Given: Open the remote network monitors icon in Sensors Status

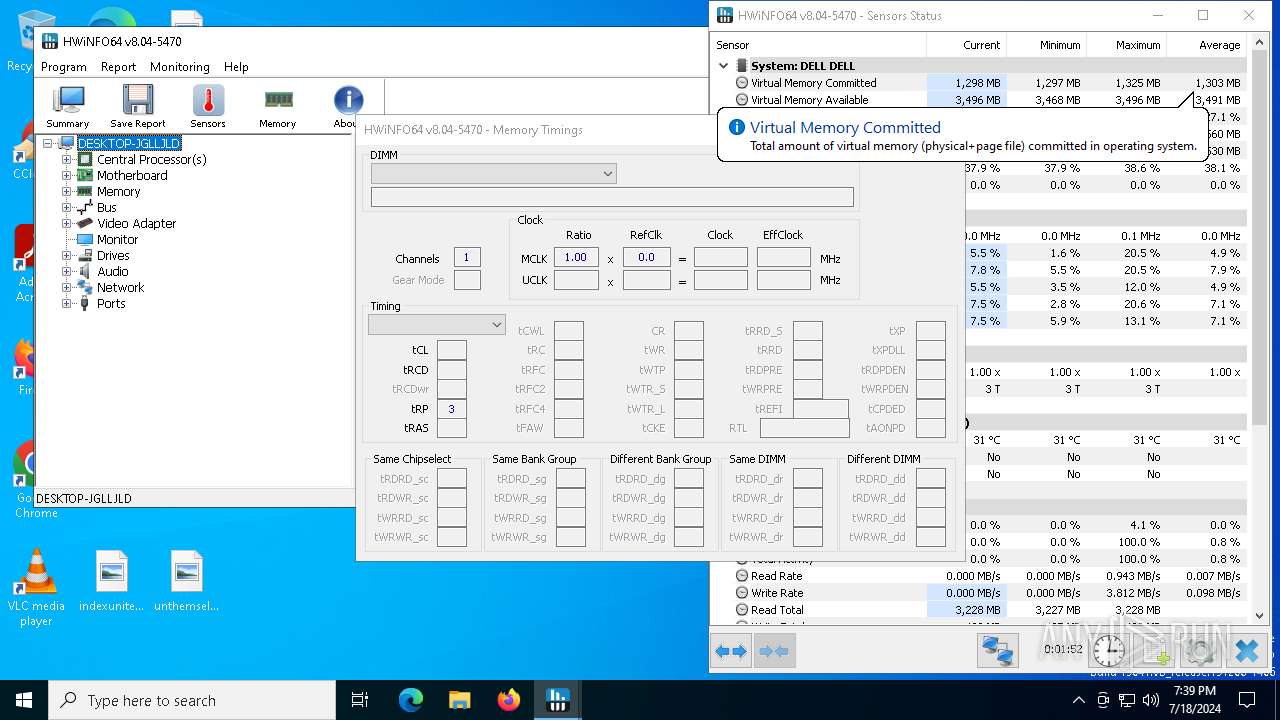Looking at the screenshot, I should tap(997, 651).
